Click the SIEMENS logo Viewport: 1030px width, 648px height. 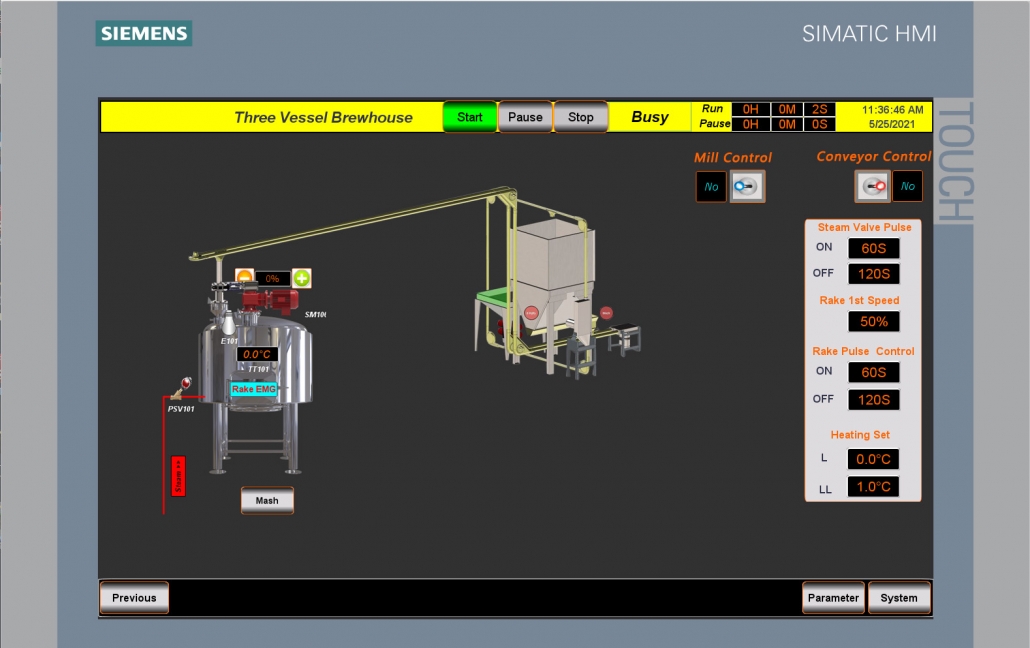144,34
